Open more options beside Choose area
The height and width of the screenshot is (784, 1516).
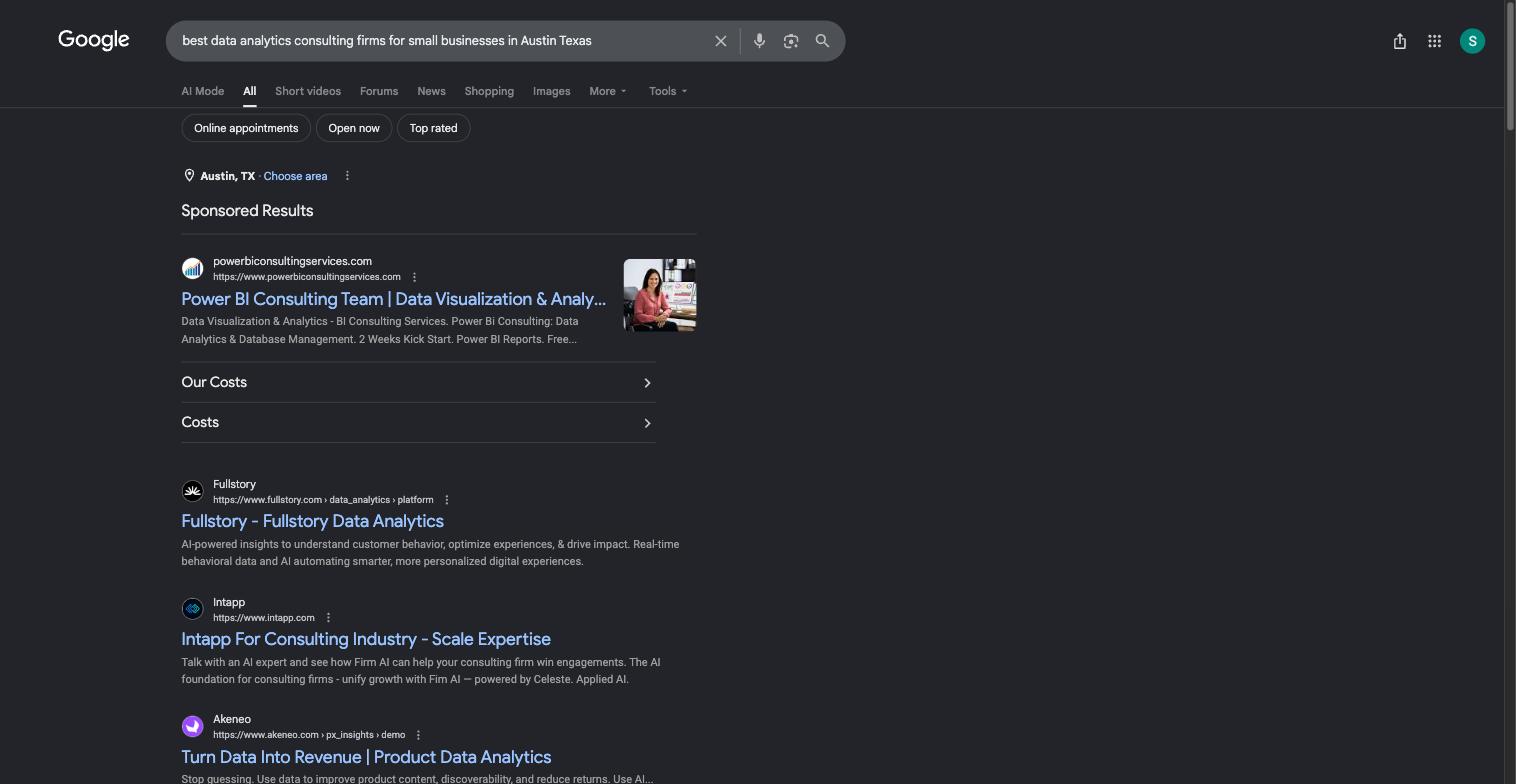coord(347,176)
